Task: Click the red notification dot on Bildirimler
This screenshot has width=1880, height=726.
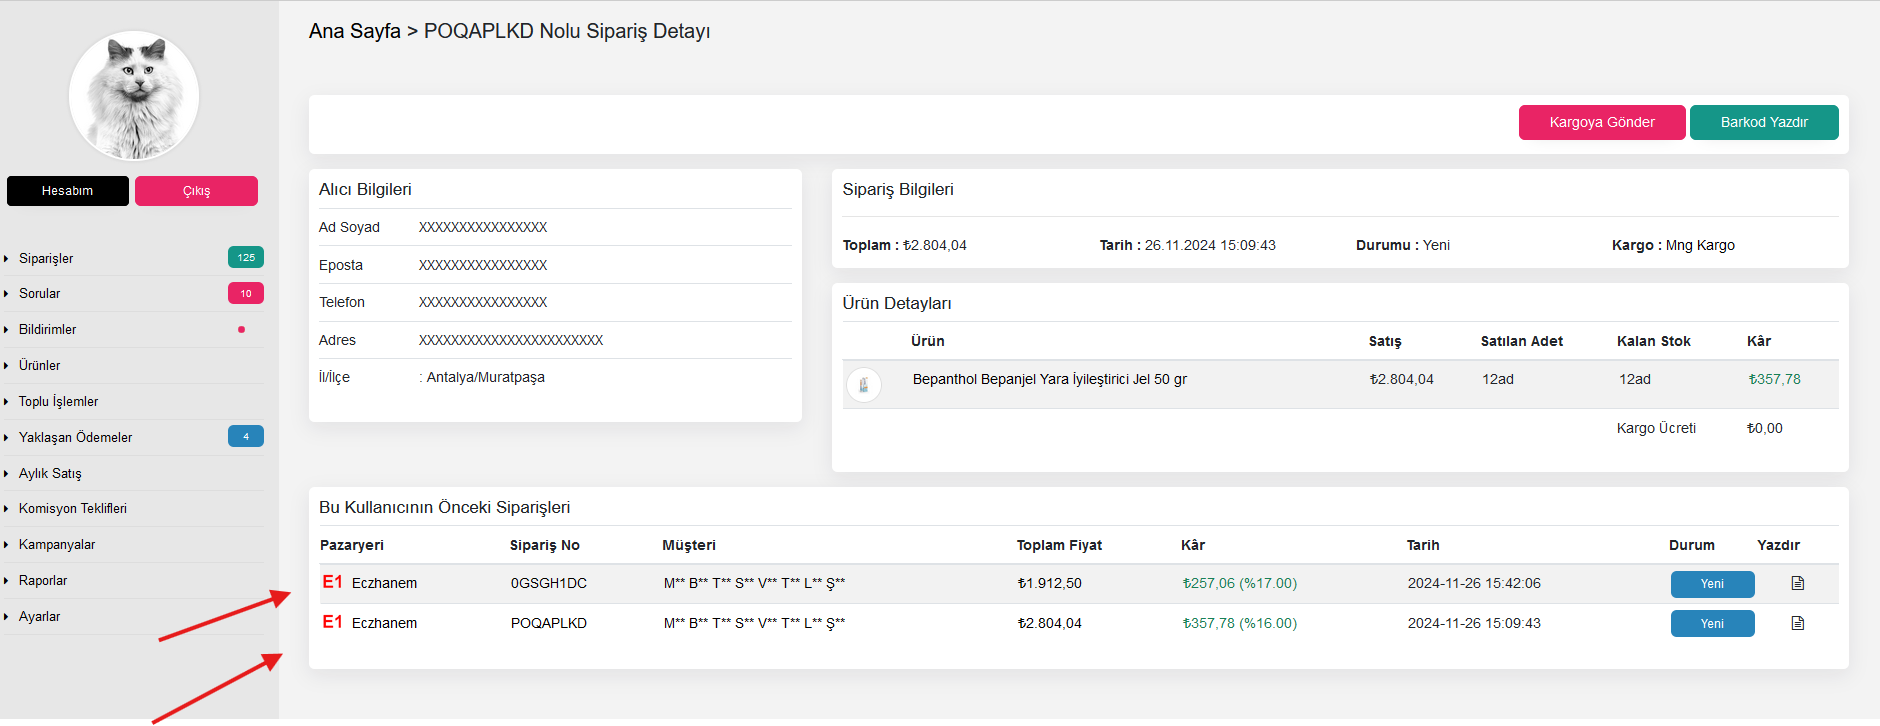Action: [x=241, y=329]
